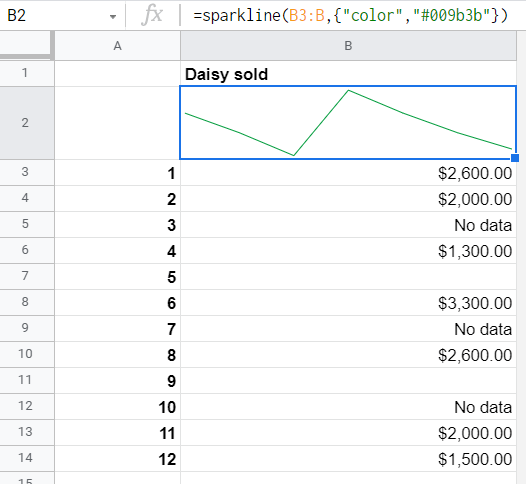Image resolution: width=526 pixels, height=484 pixels.
Task: Select row header 10
Action: pyautogui.click(x=27, y=355)
